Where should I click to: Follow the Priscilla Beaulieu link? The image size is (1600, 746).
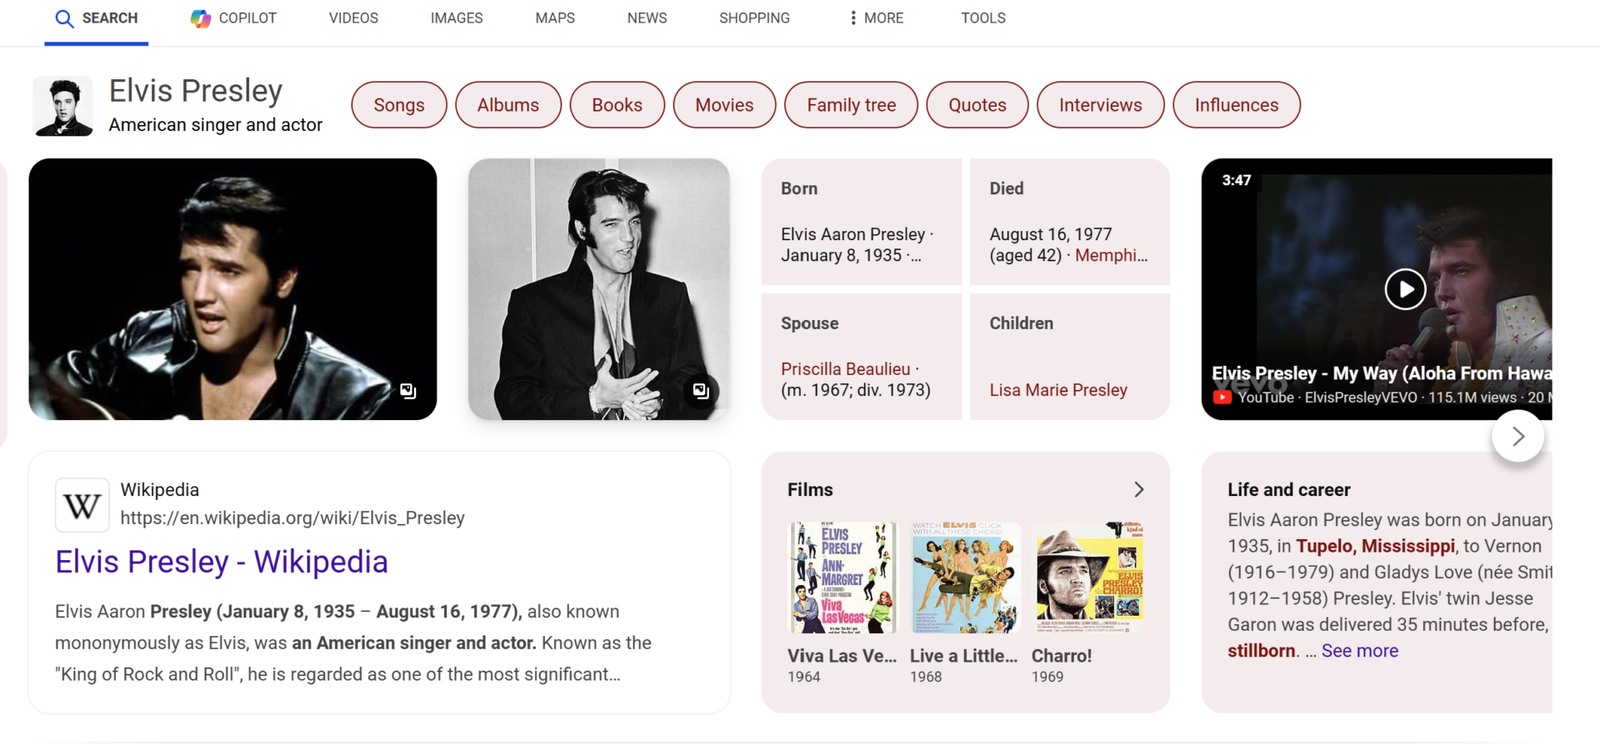coord(845,369)
